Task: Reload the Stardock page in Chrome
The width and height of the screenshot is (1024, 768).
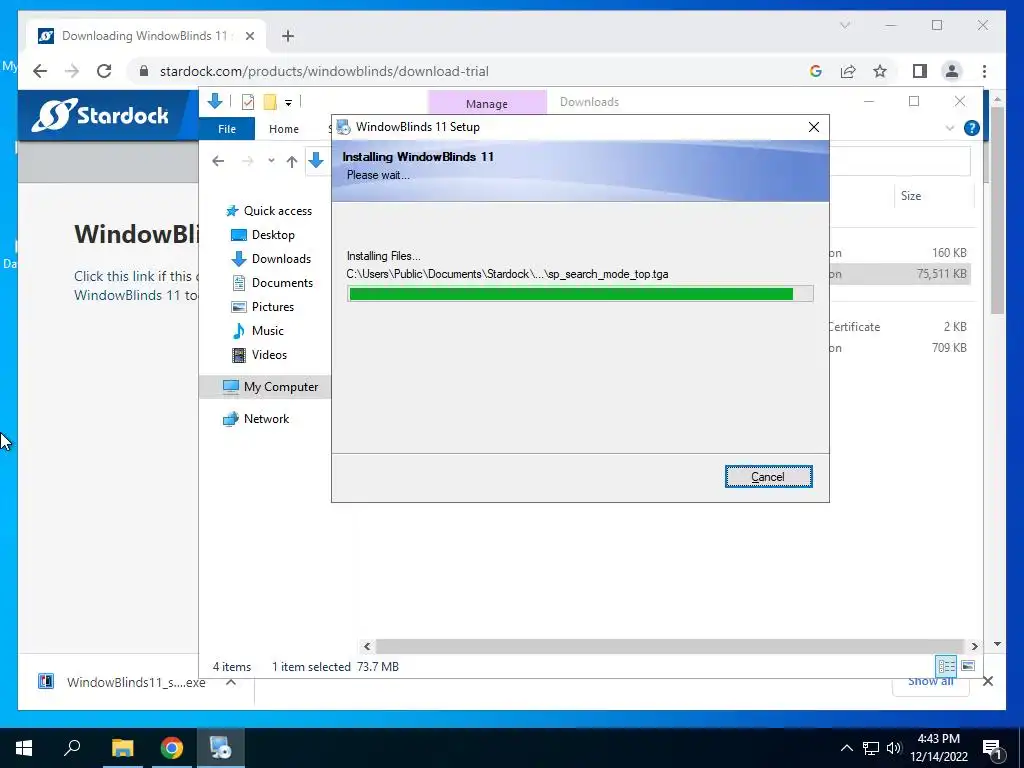Action: (104, 71)
